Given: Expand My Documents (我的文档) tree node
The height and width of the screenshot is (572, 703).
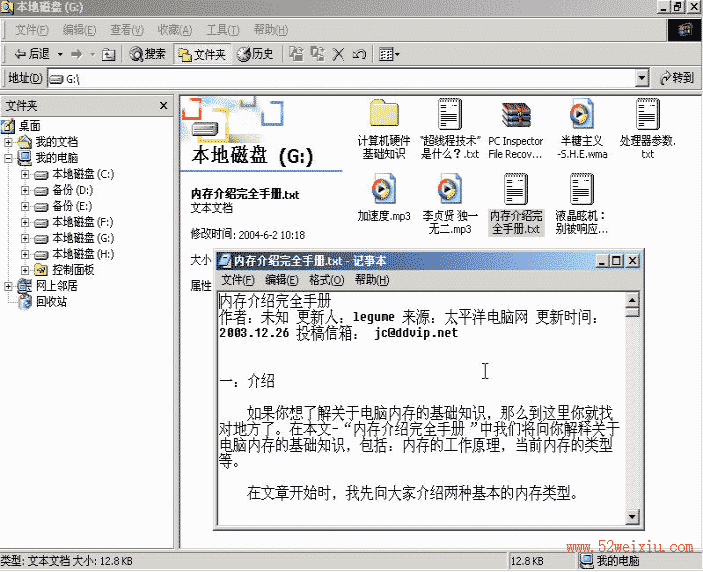Looking at the screenshot, I should pyautogui.click(x=8, y=142).
